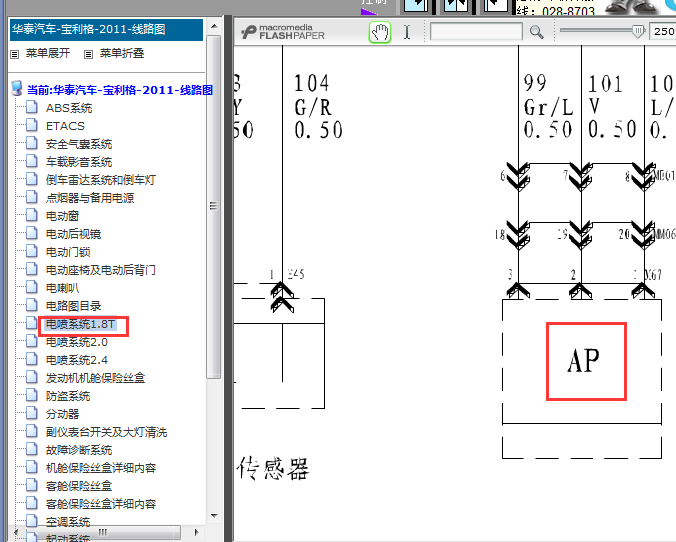Select 分动器 item
676x542 pixels.
point(63,414)
